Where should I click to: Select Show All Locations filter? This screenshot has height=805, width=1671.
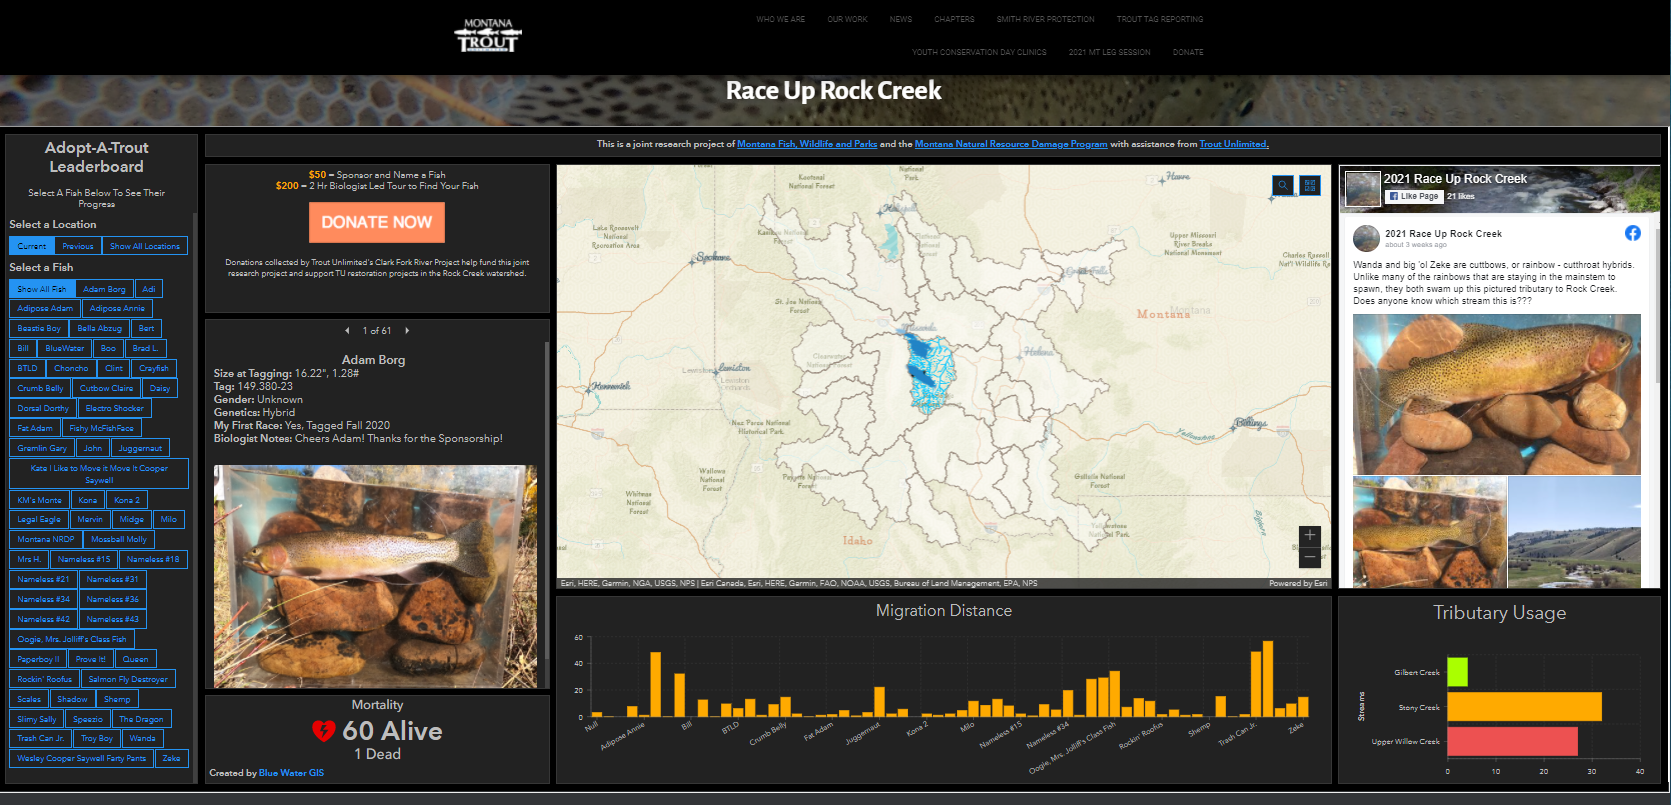point(145,246)
